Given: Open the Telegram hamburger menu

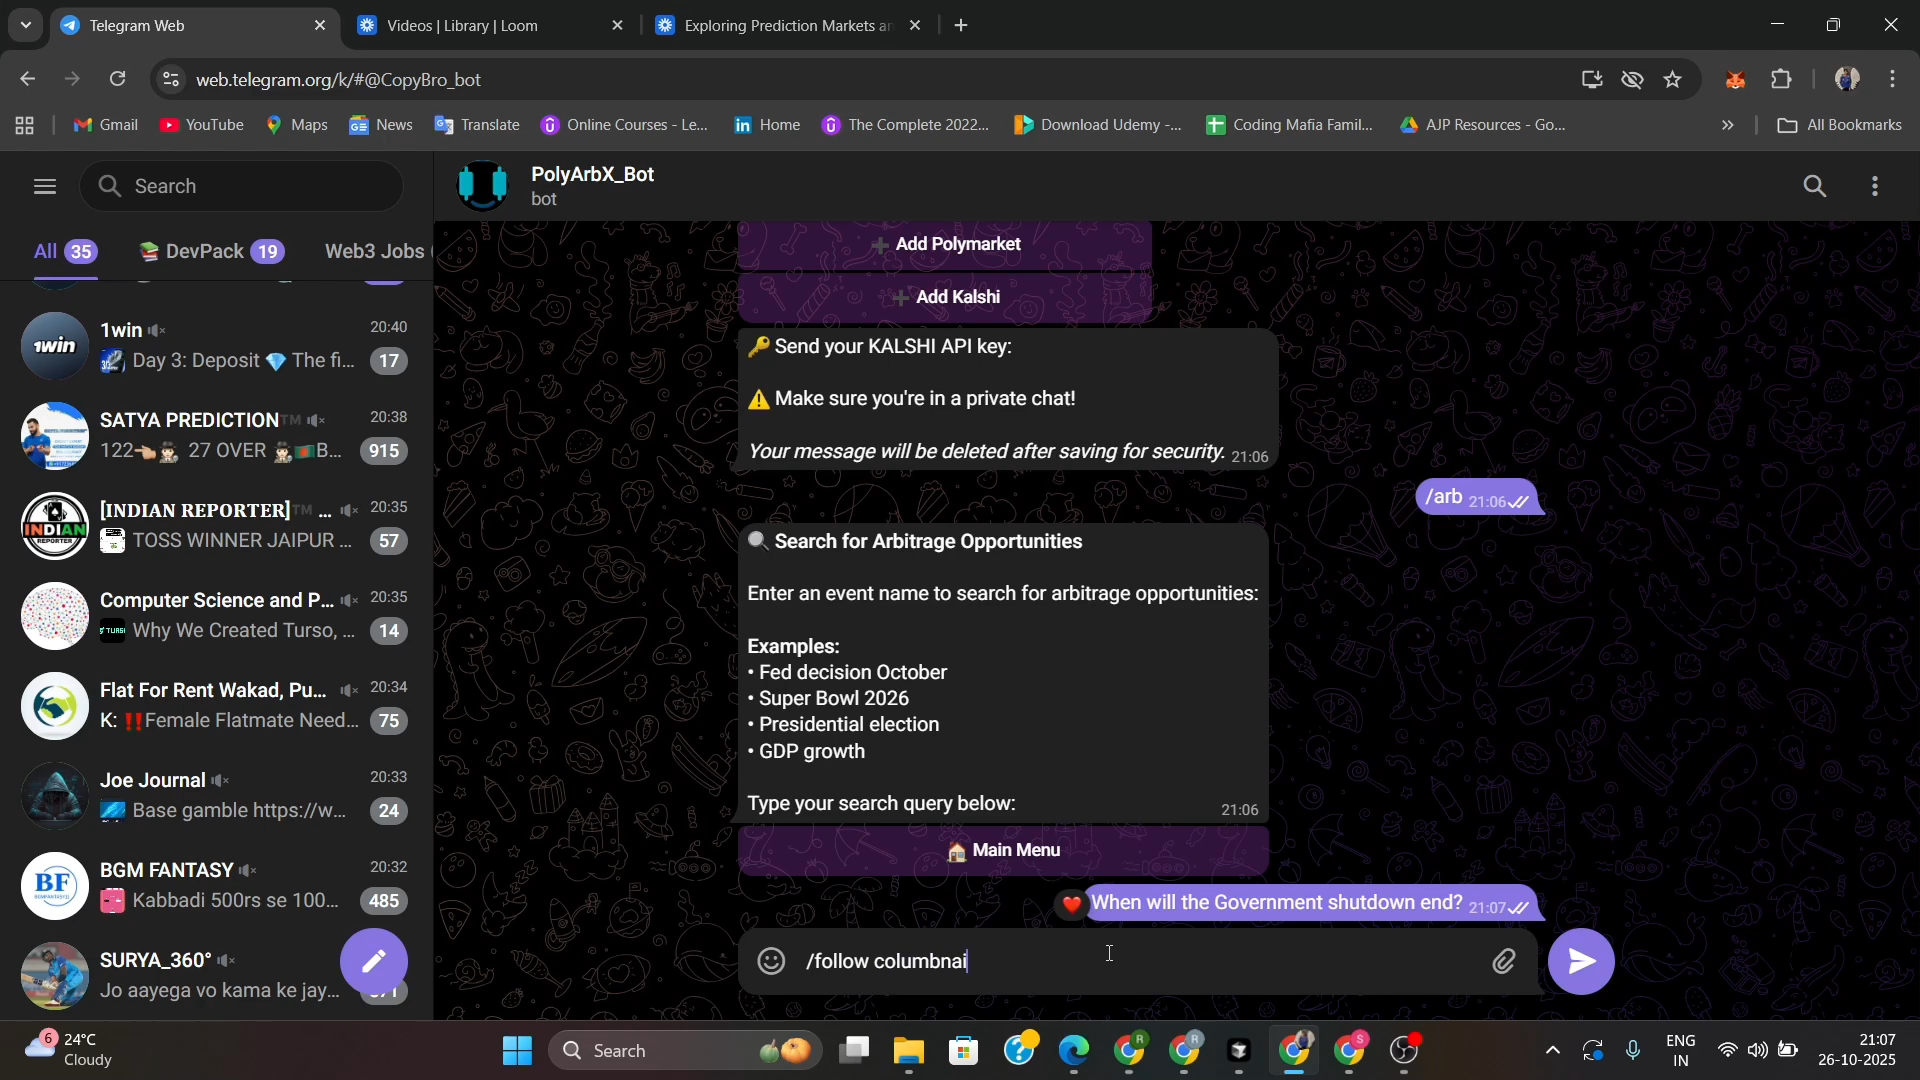Looking at the screenshot, I should click(44, 186).
